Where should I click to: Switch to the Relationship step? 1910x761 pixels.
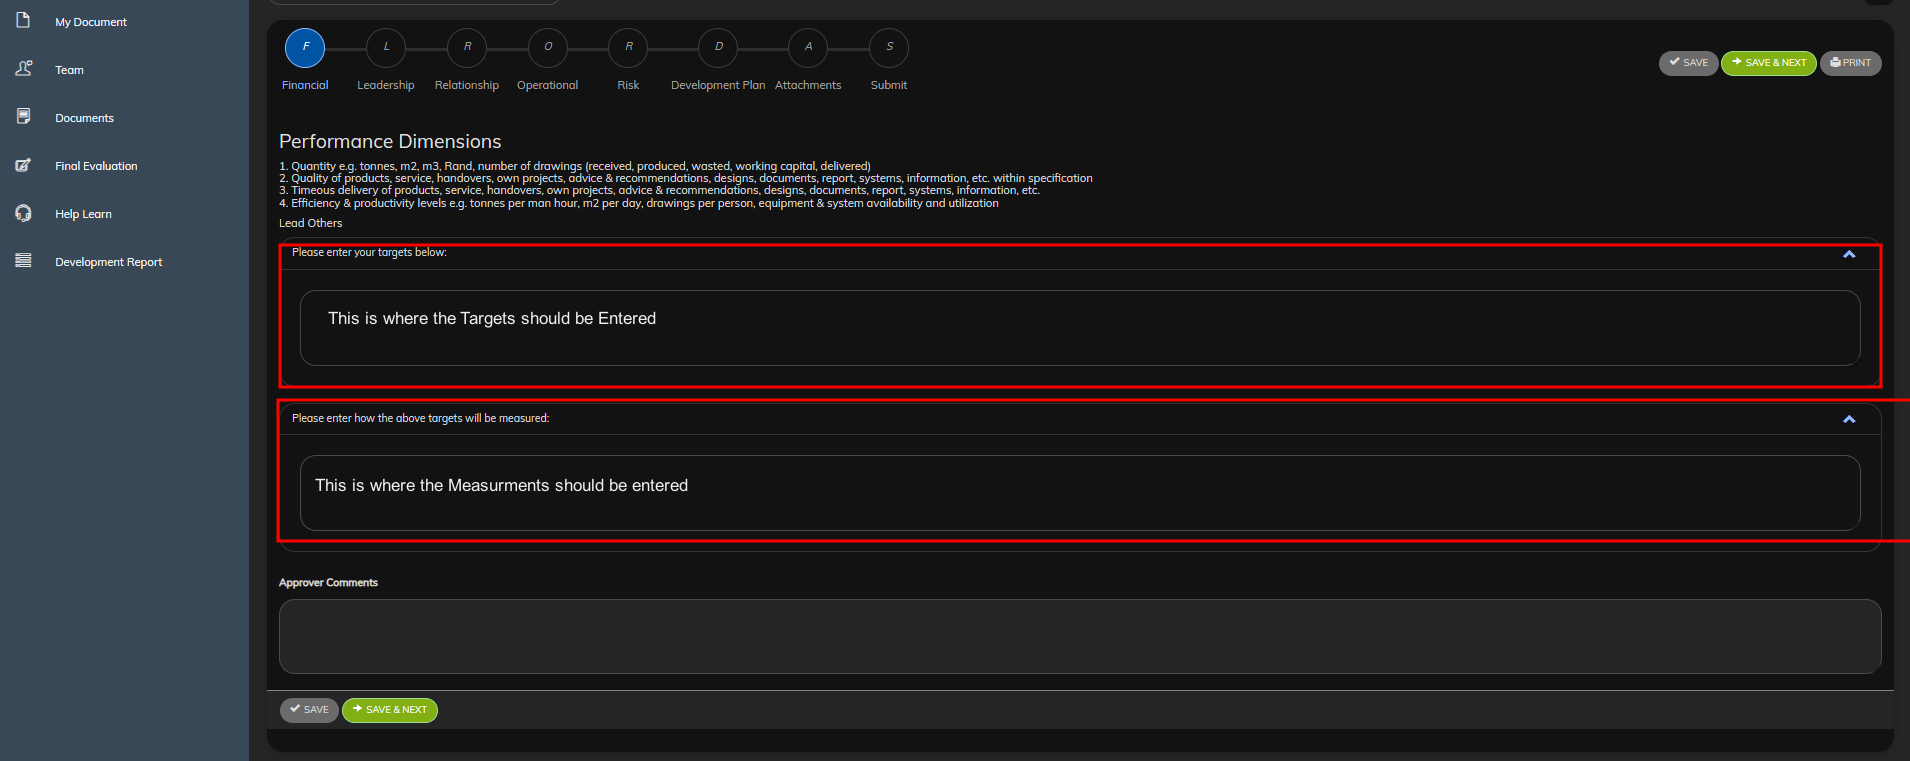pos(467,48)
